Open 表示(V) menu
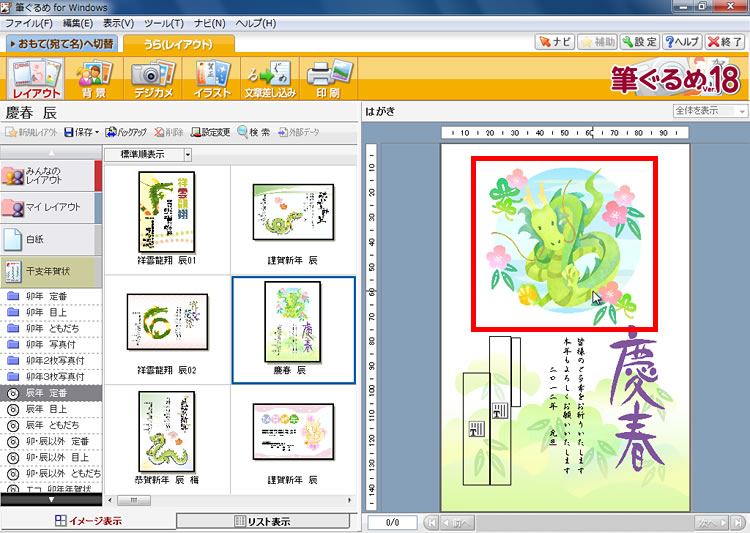This screenshot has height=533, width=750. coord(119,23)
